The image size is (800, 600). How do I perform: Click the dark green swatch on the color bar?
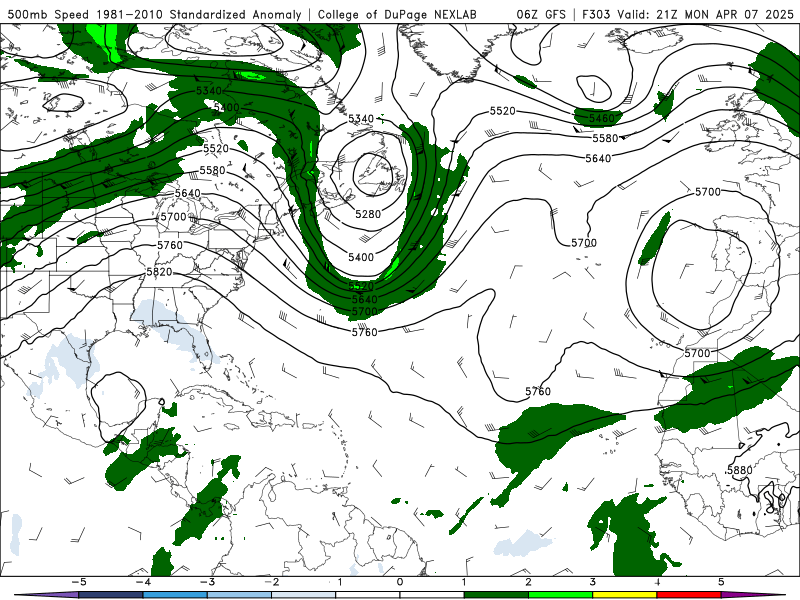pyautogui.click(x=496, y=595)
